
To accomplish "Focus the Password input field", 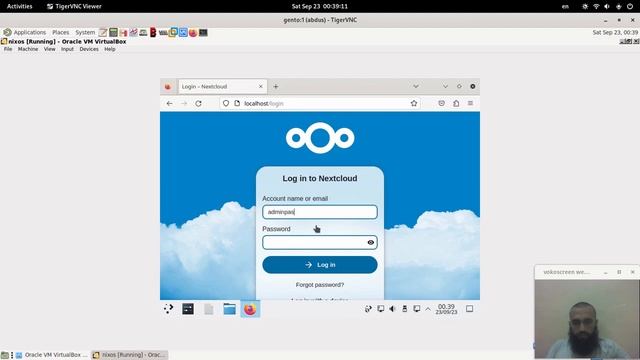I will point(320,242).
